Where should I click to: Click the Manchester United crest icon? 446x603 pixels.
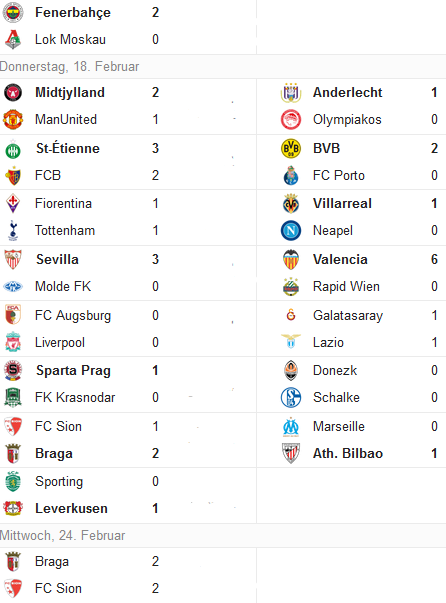click(x=13, y=119)
